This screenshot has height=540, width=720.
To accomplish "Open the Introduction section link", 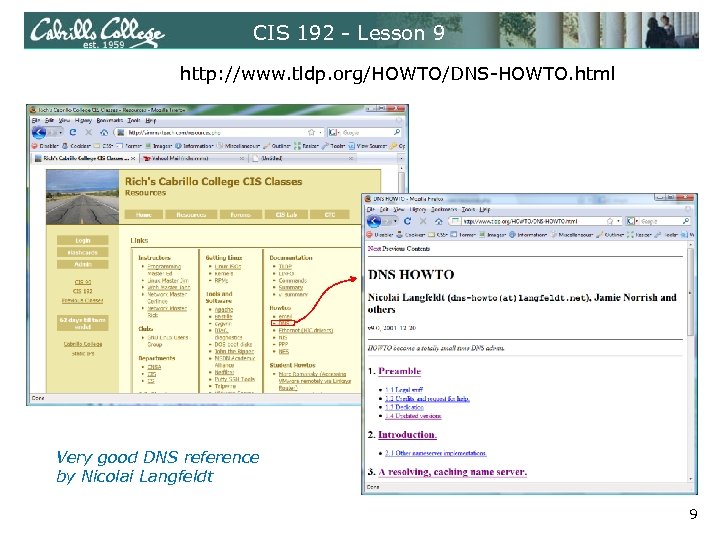I will [407, 434].
